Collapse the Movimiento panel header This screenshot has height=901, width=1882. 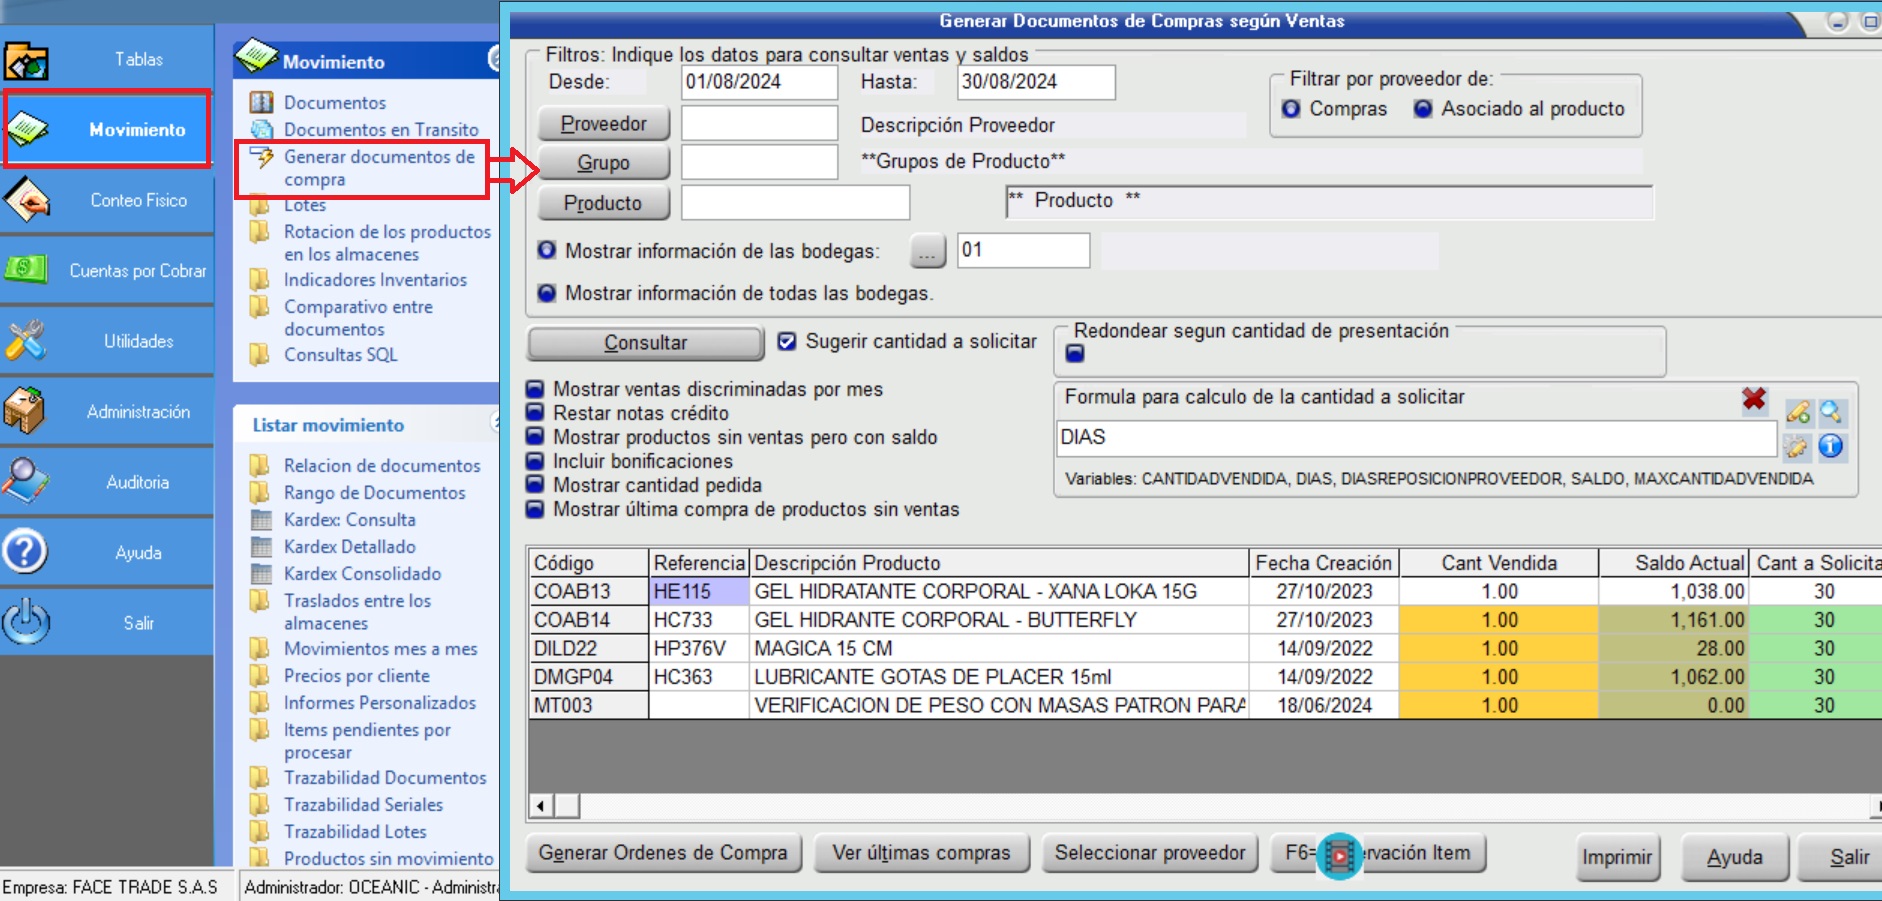click(493, 60)
